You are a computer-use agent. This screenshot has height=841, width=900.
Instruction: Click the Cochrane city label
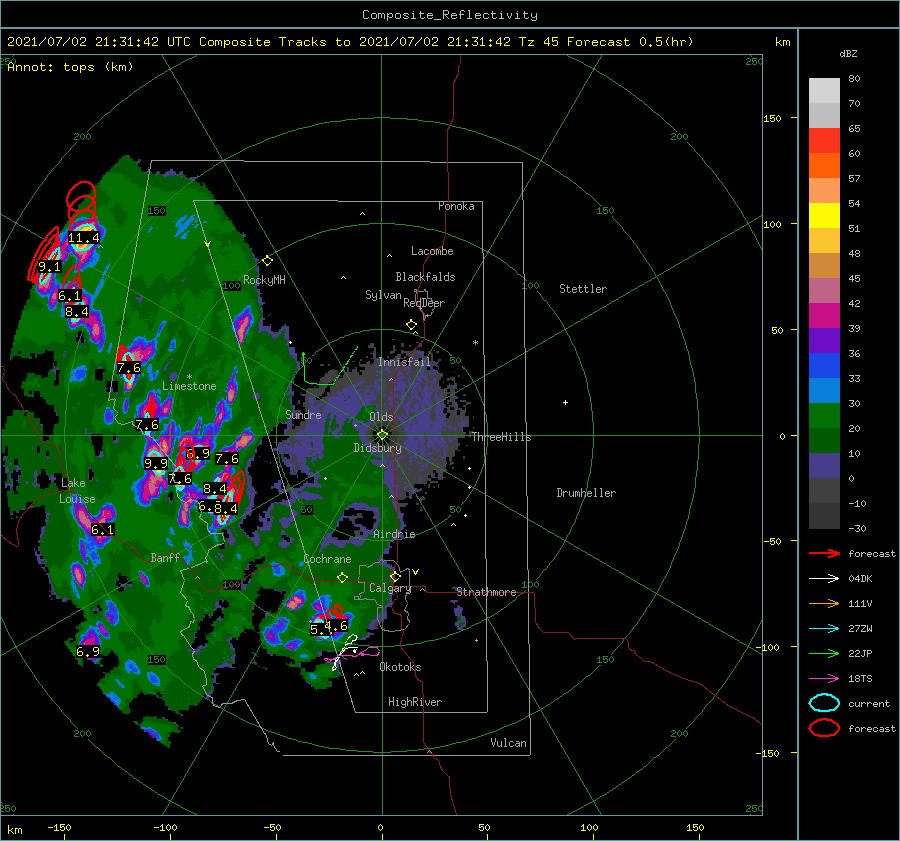click(327, 559)
